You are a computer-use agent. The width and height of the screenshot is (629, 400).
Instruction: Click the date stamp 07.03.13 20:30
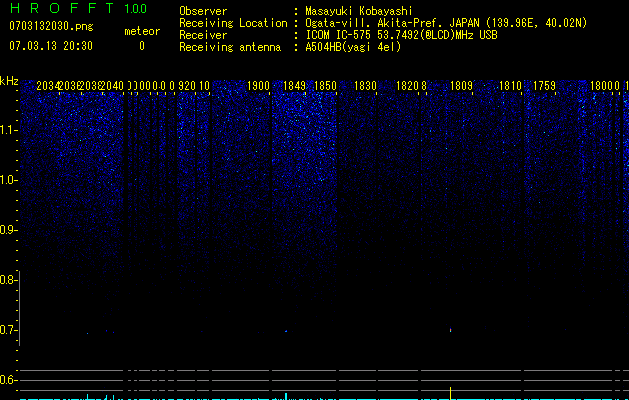pos(51,46)
